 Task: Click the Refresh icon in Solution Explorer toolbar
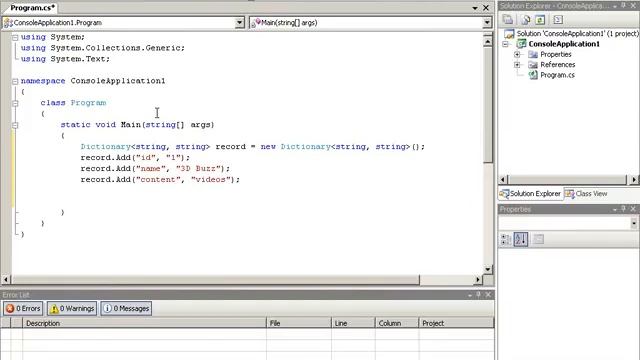point(540,20)
